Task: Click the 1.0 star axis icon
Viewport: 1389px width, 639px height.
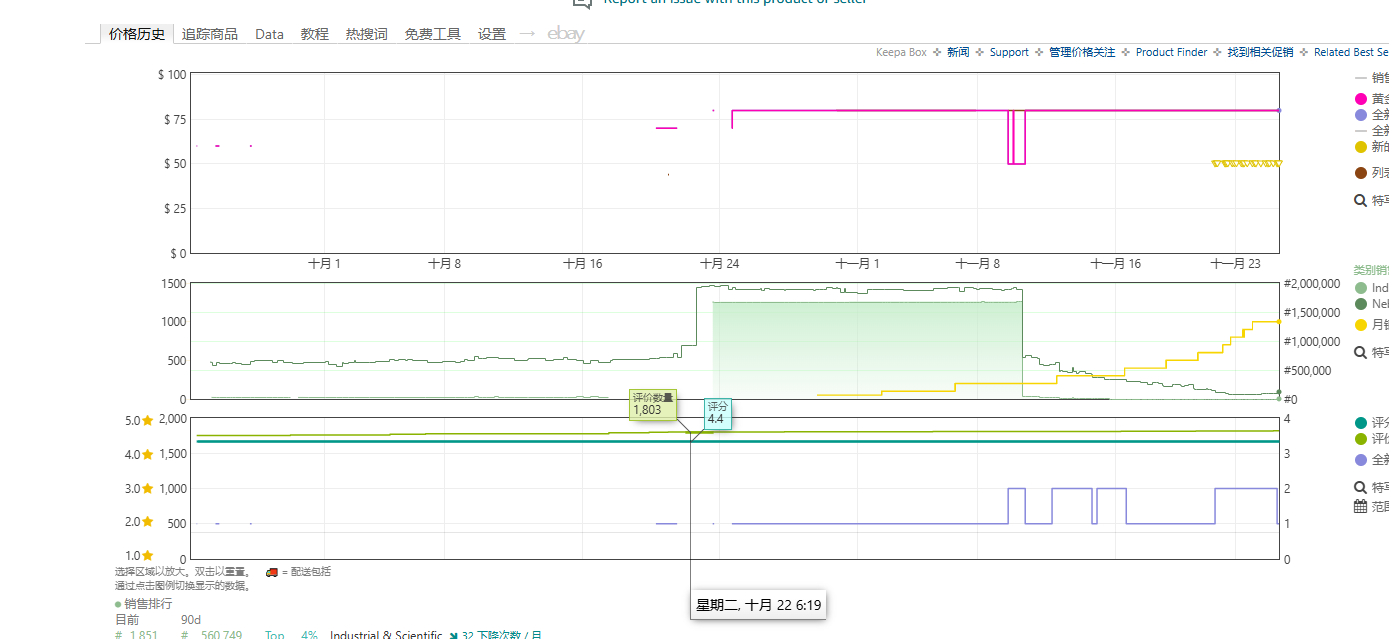Action: pyautogui.click(x=148, y=556)
